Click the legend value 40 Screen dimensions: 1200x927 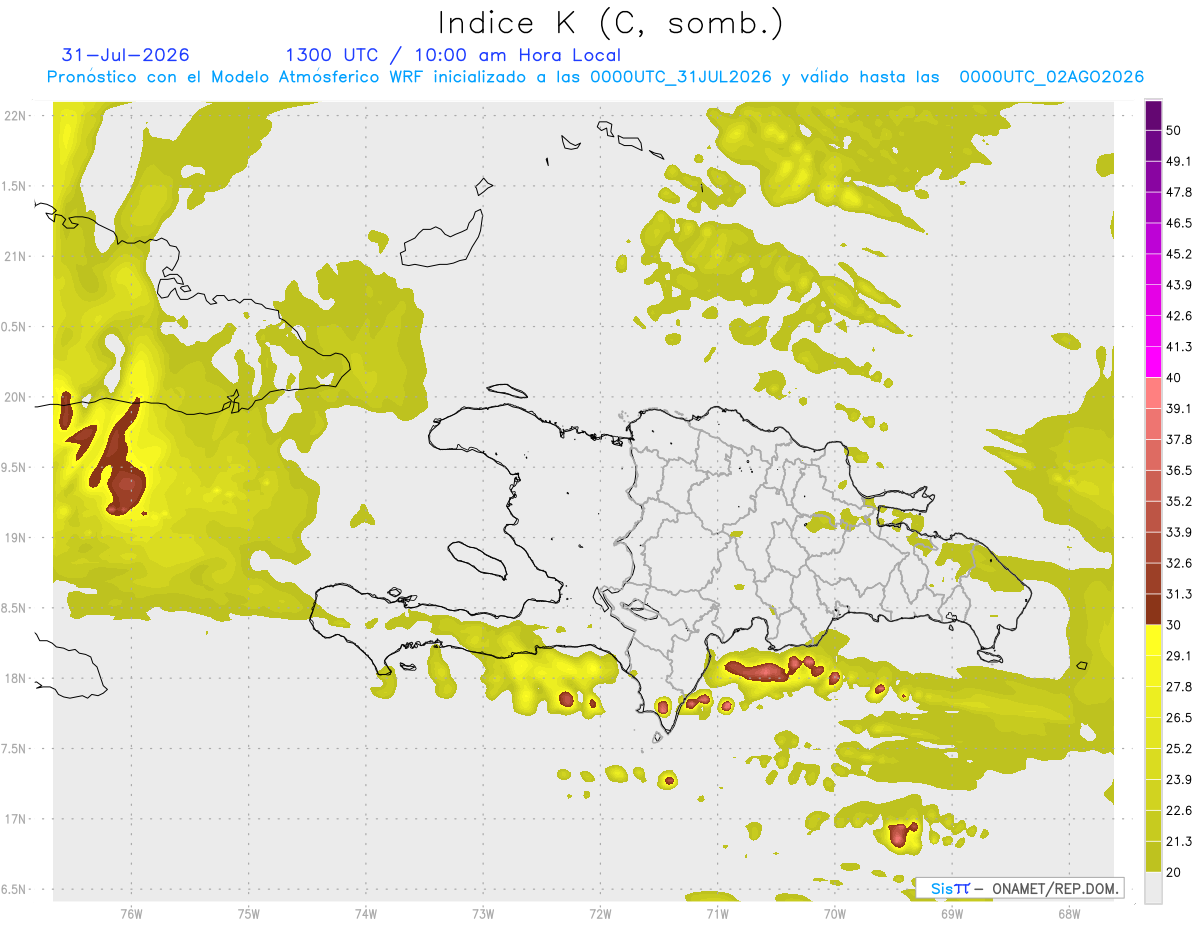coord(1174,378)
